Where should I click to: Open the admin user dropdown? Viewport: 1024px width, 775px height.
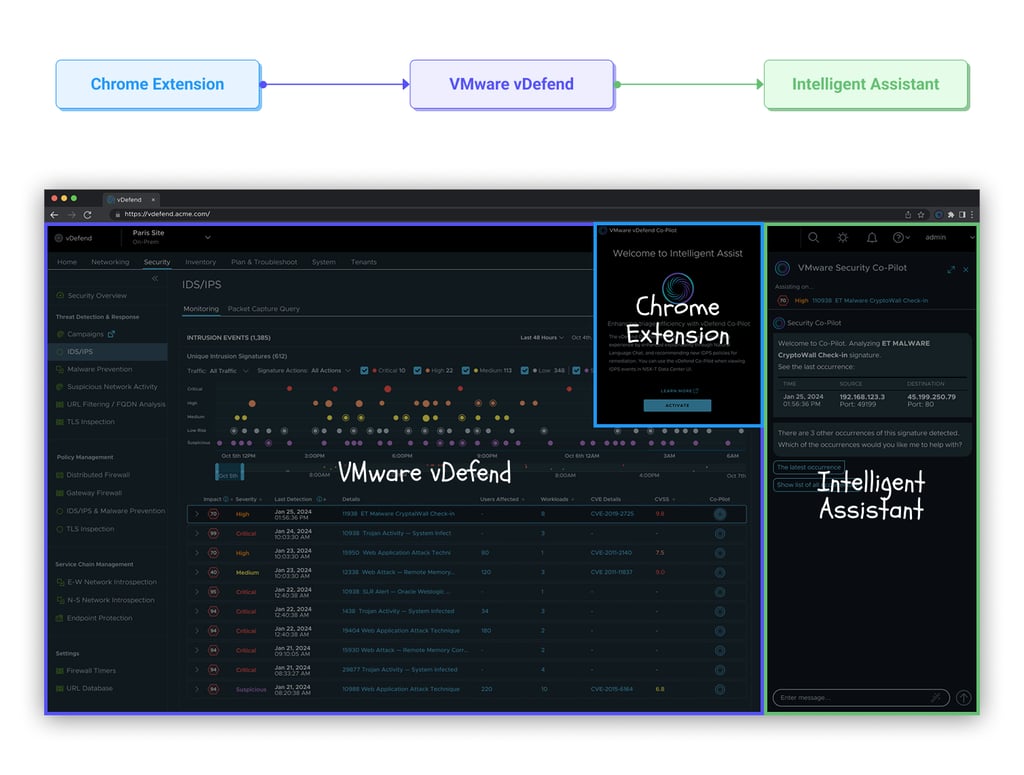coord(950,238)
